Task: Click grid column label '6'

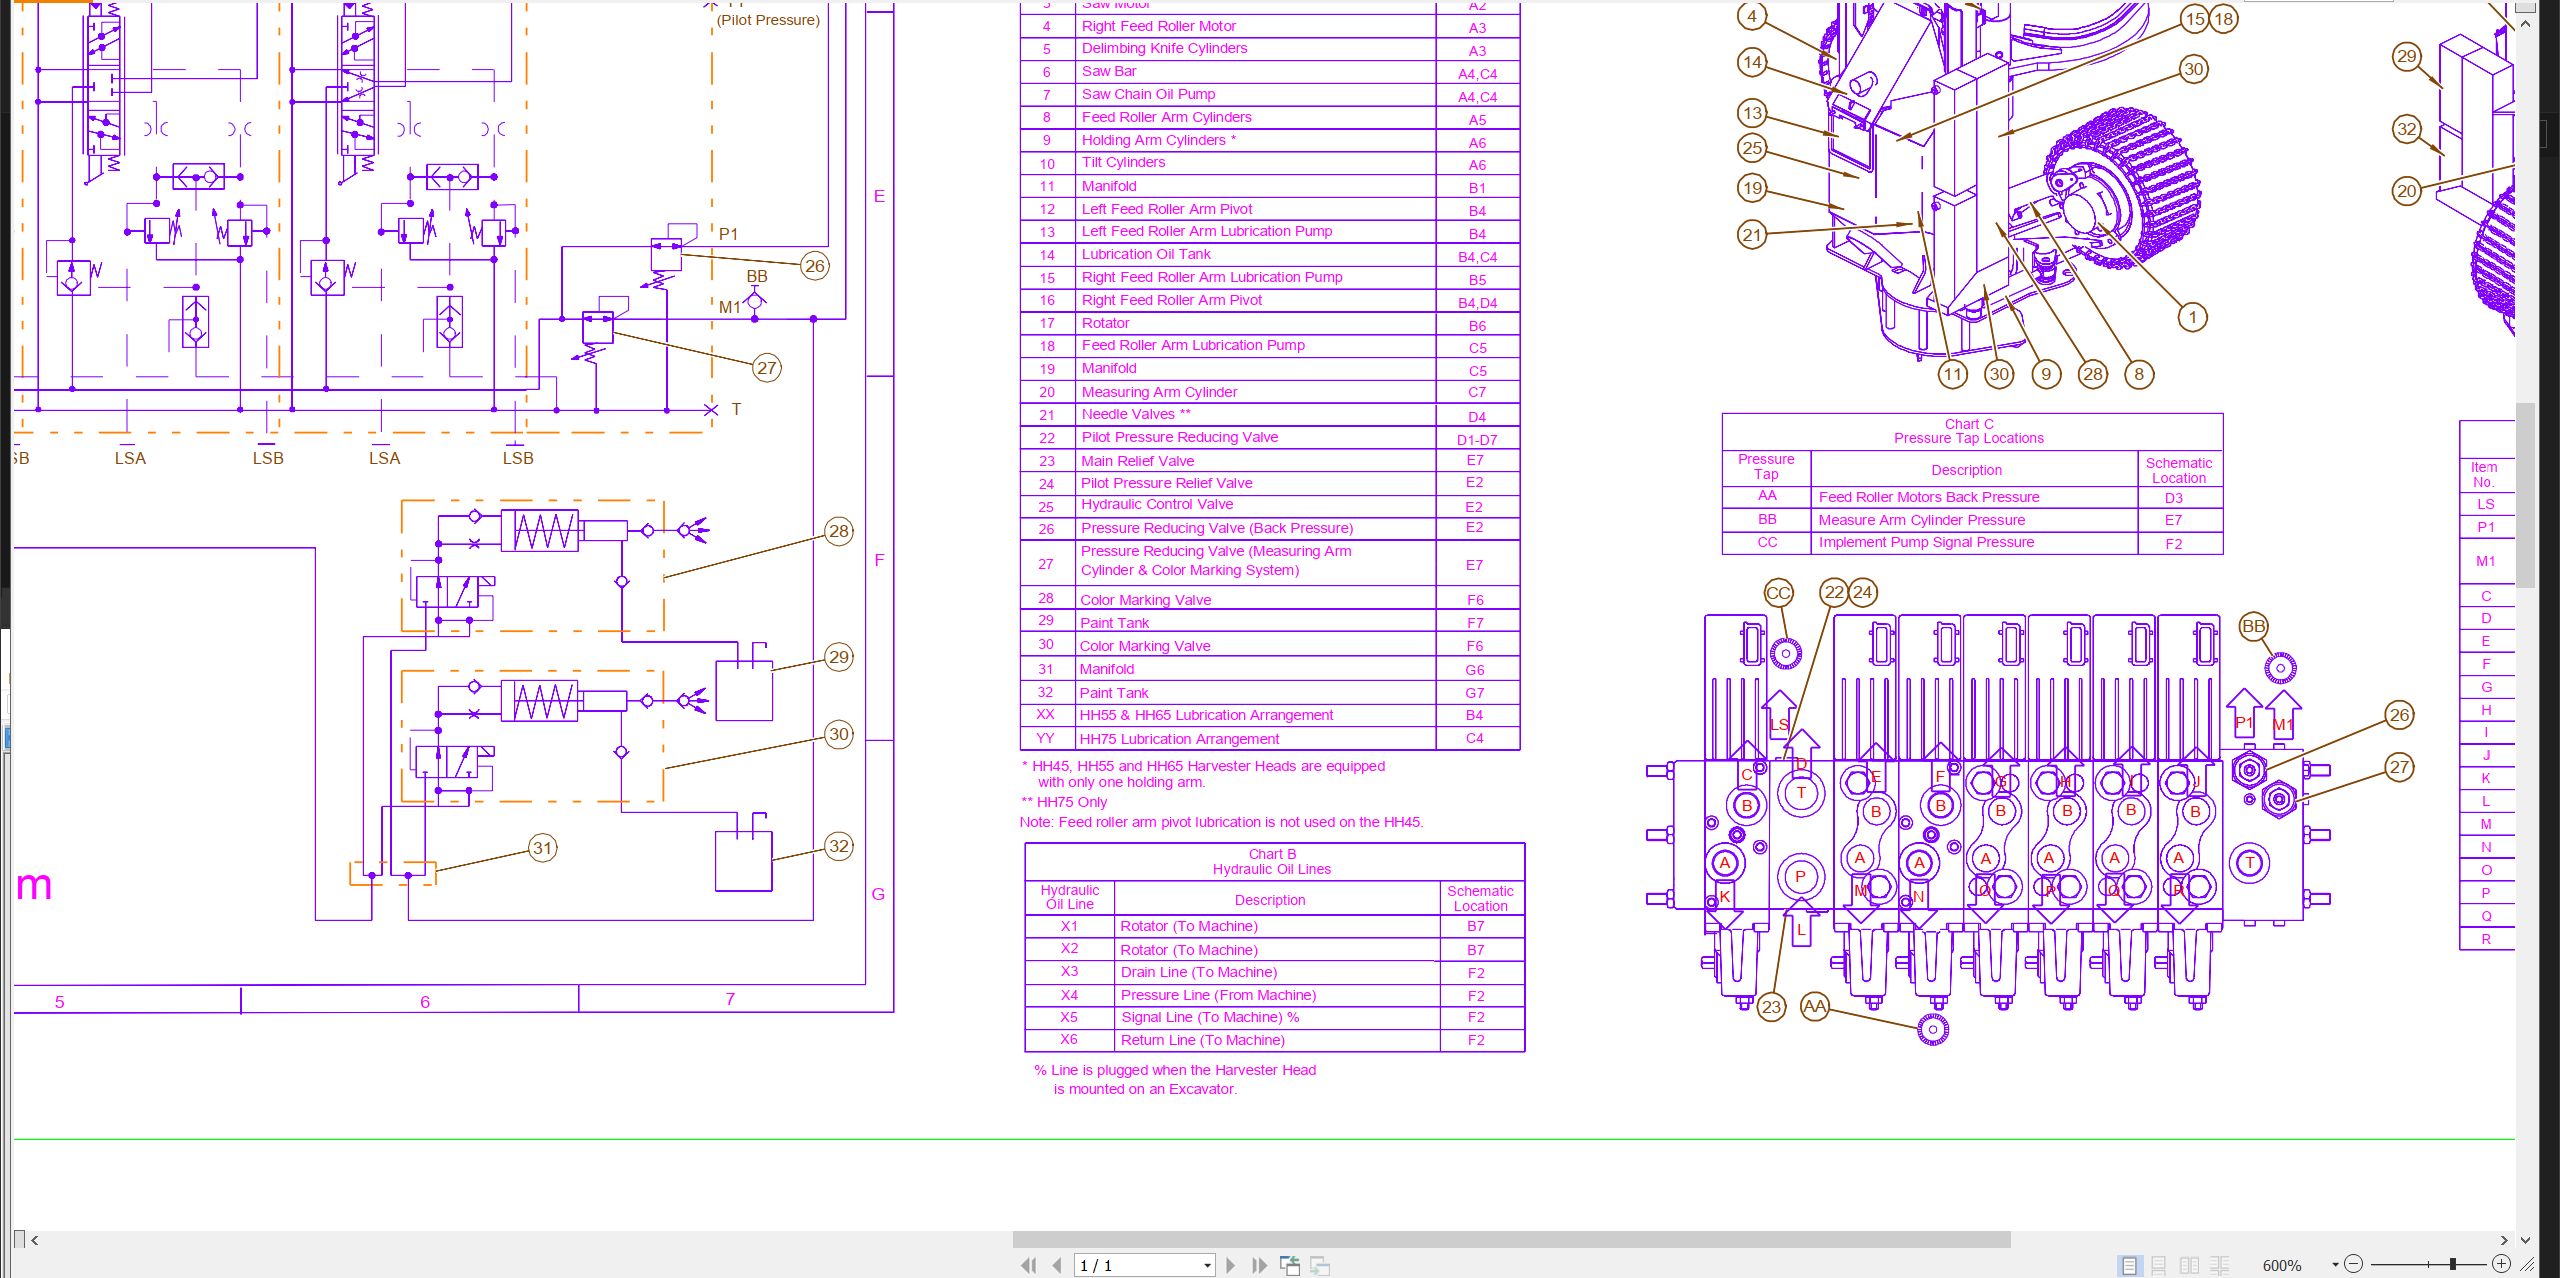Action: (x=425, y=1001)
